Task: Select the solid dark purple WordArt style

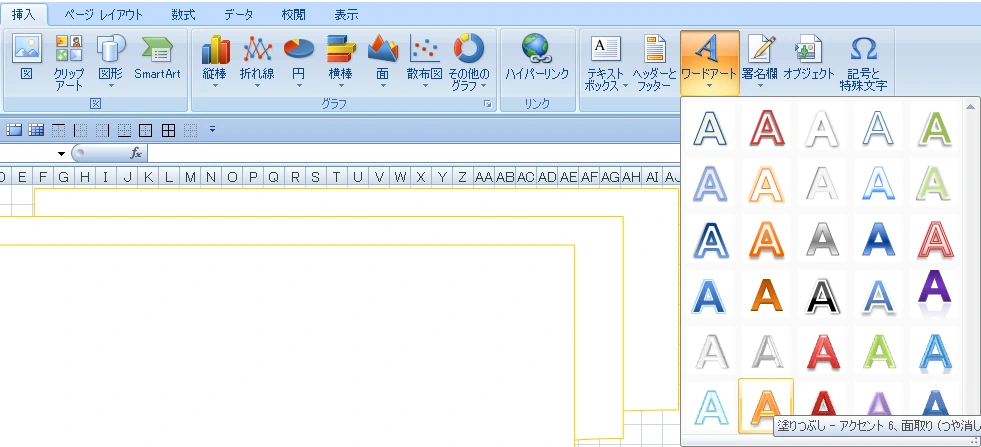Action: click(933, 289)
